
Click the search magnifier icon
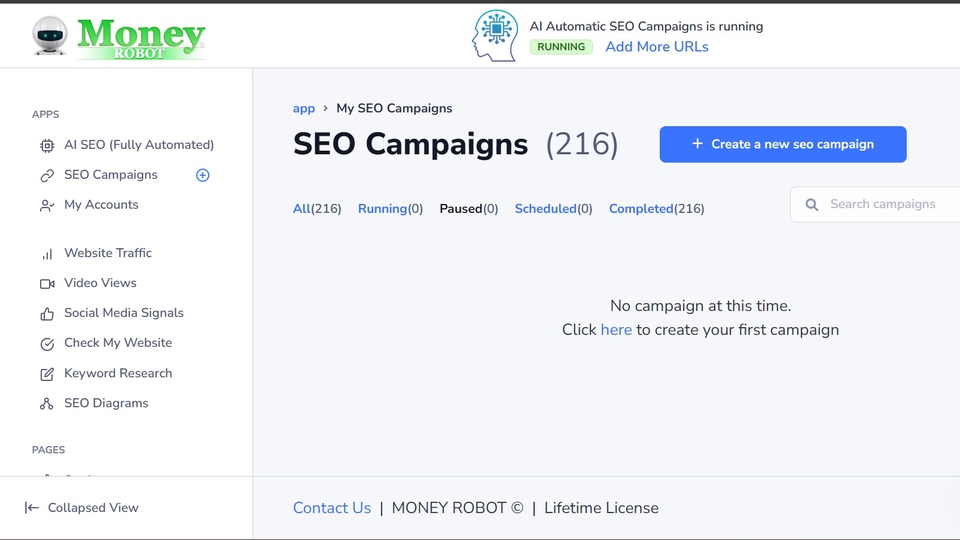click(x=812, y=204)
